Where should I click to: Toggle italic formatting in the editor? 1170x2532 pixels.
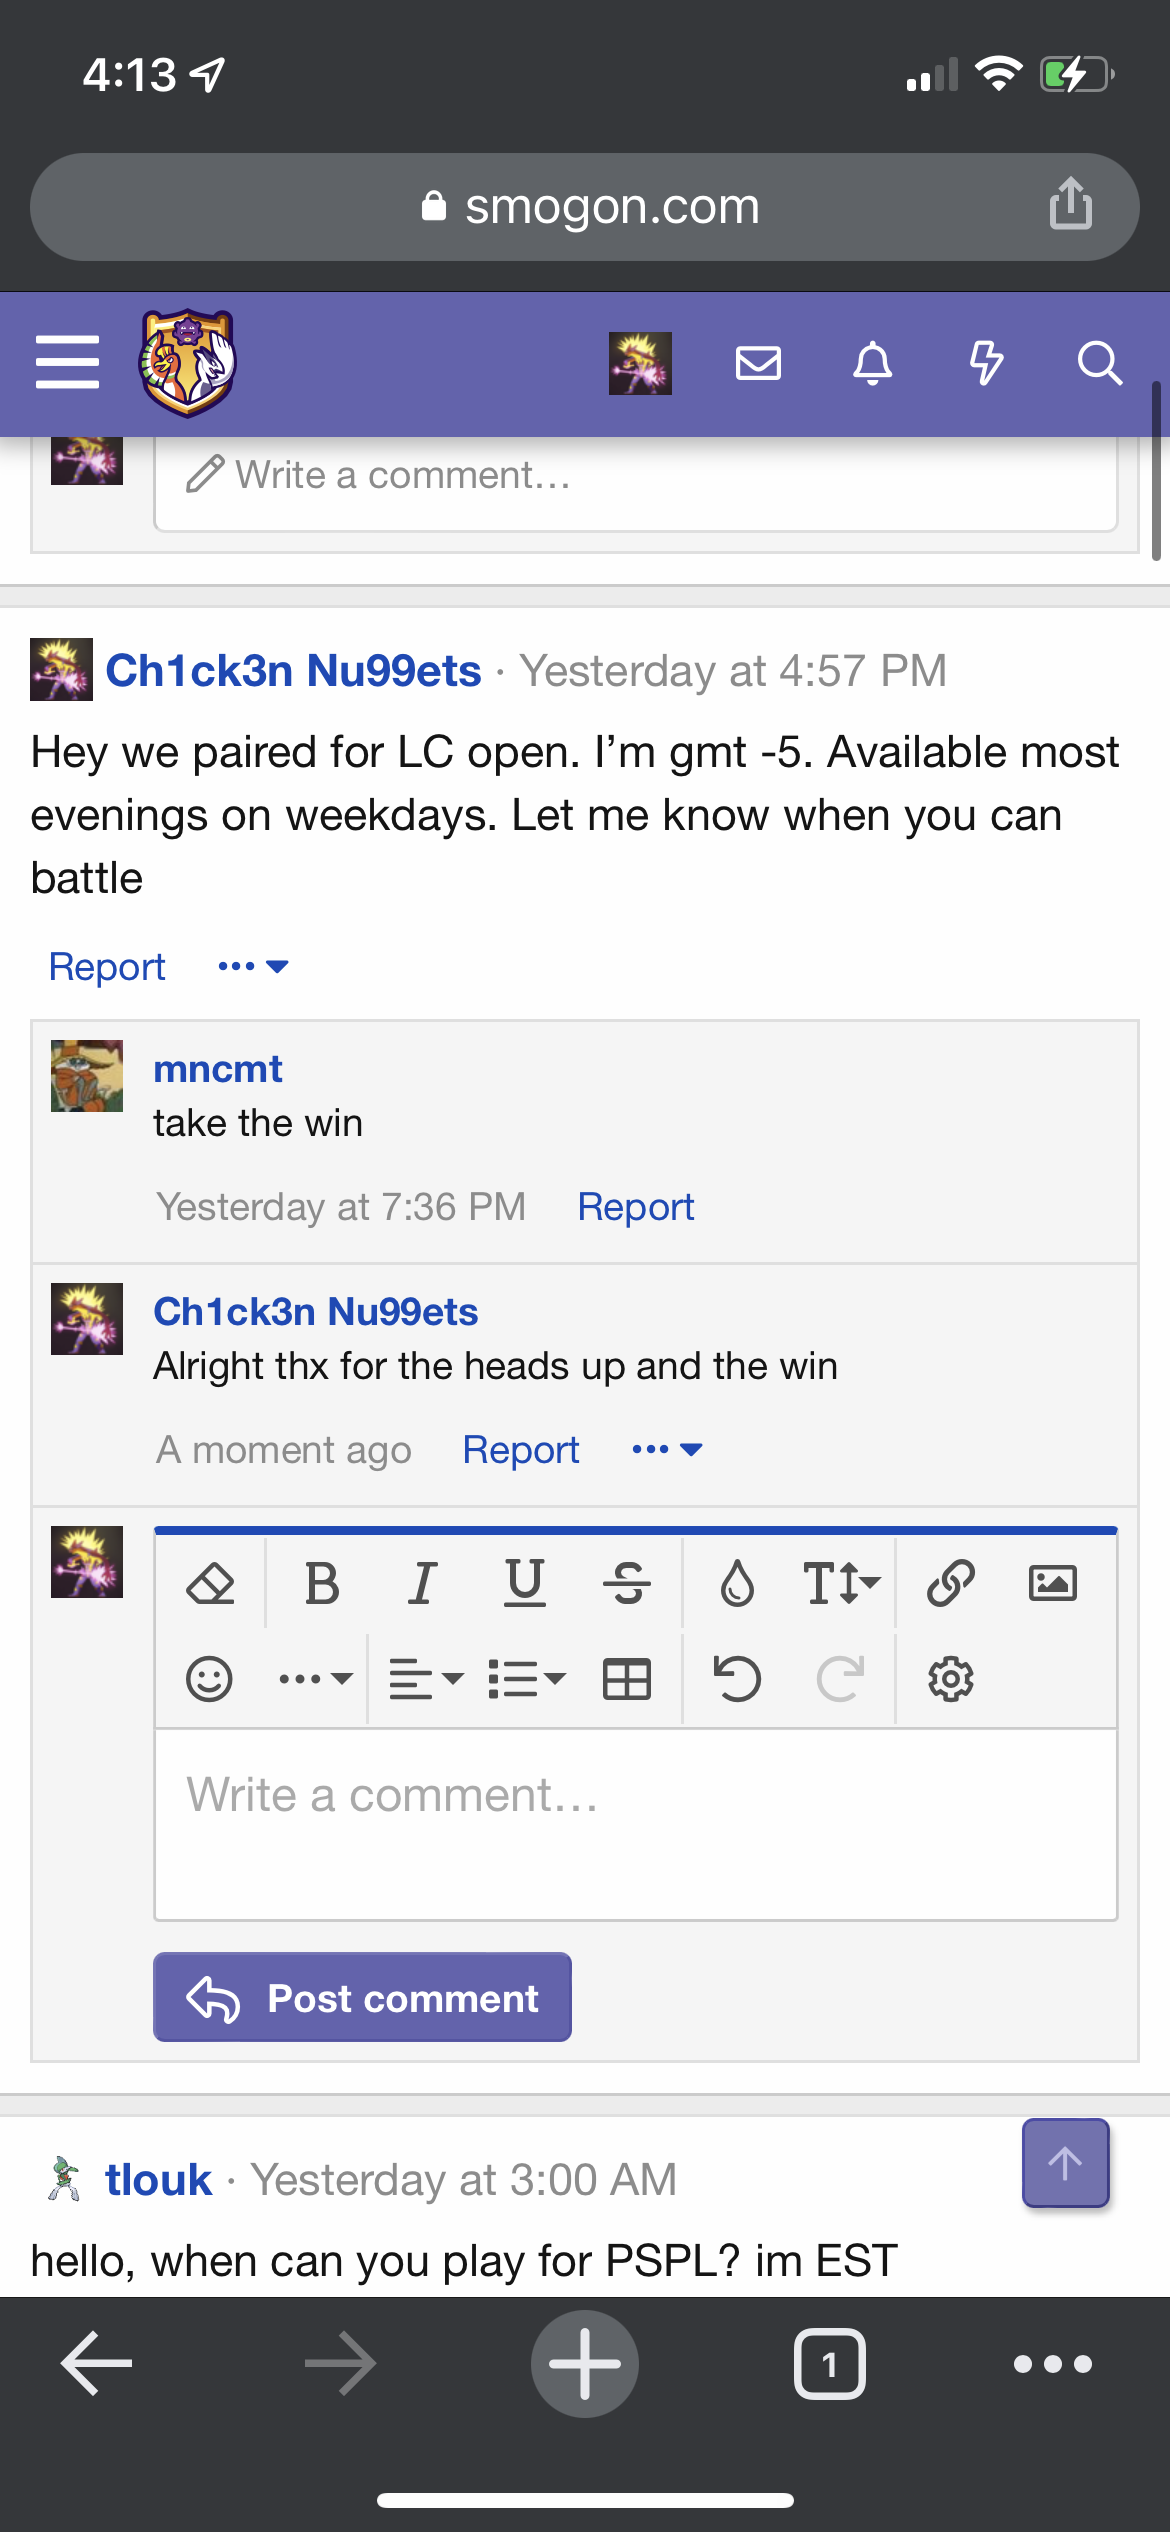[x=423, y=1583]
